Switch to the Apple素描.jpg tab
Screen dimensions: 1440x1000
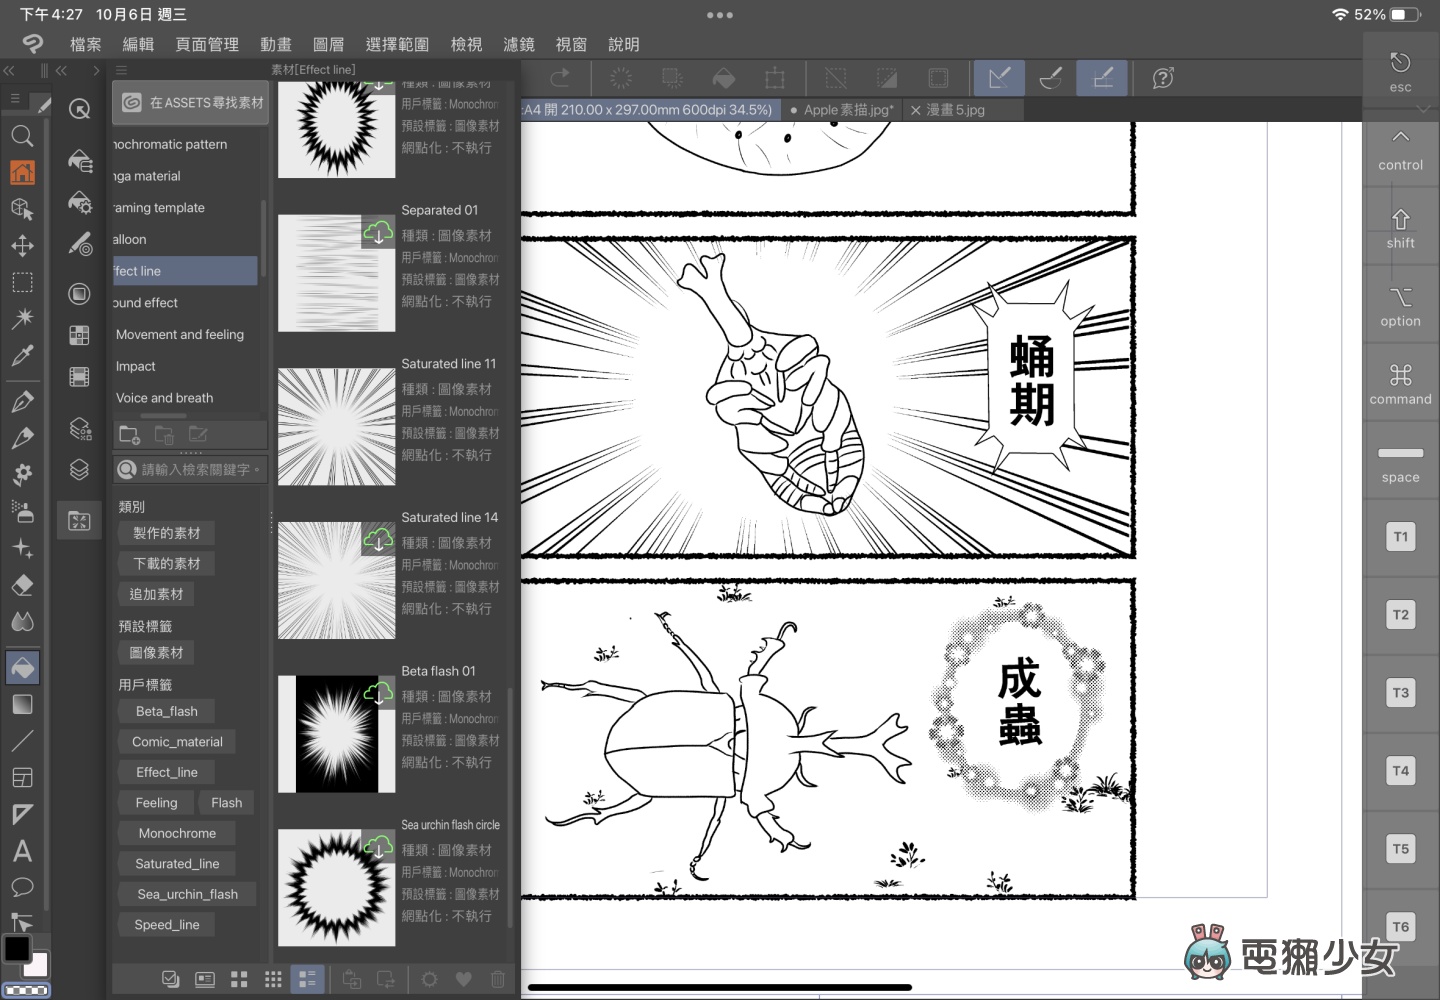[x=842, y=110]
